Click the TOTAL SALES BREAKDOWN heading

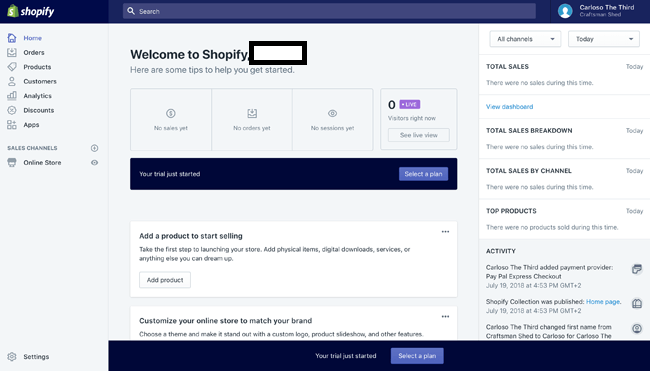[x=529, y=131]
